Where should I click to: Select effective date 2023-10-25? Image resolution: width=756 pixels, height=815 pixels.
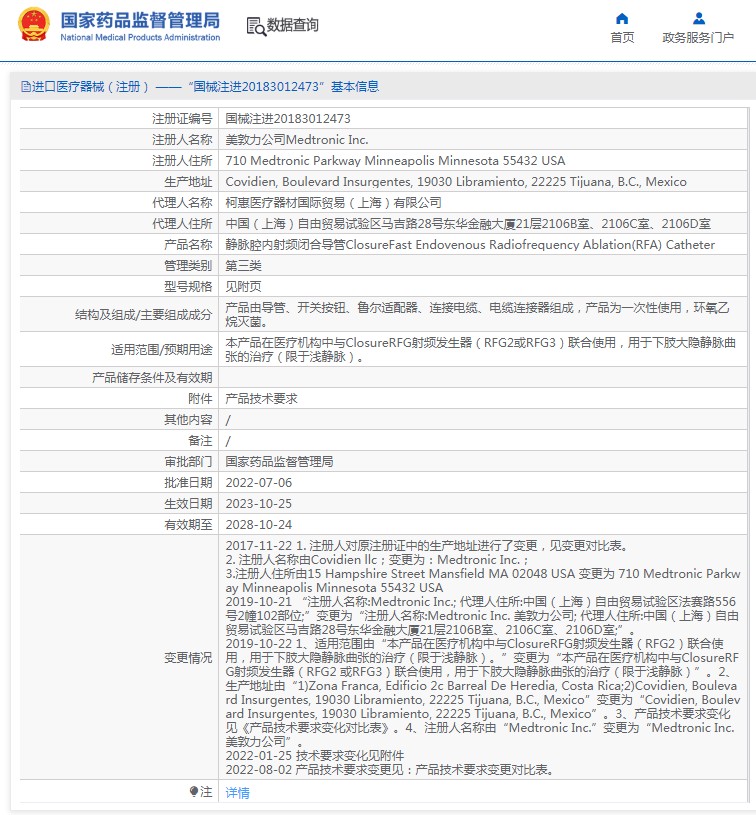258,504
